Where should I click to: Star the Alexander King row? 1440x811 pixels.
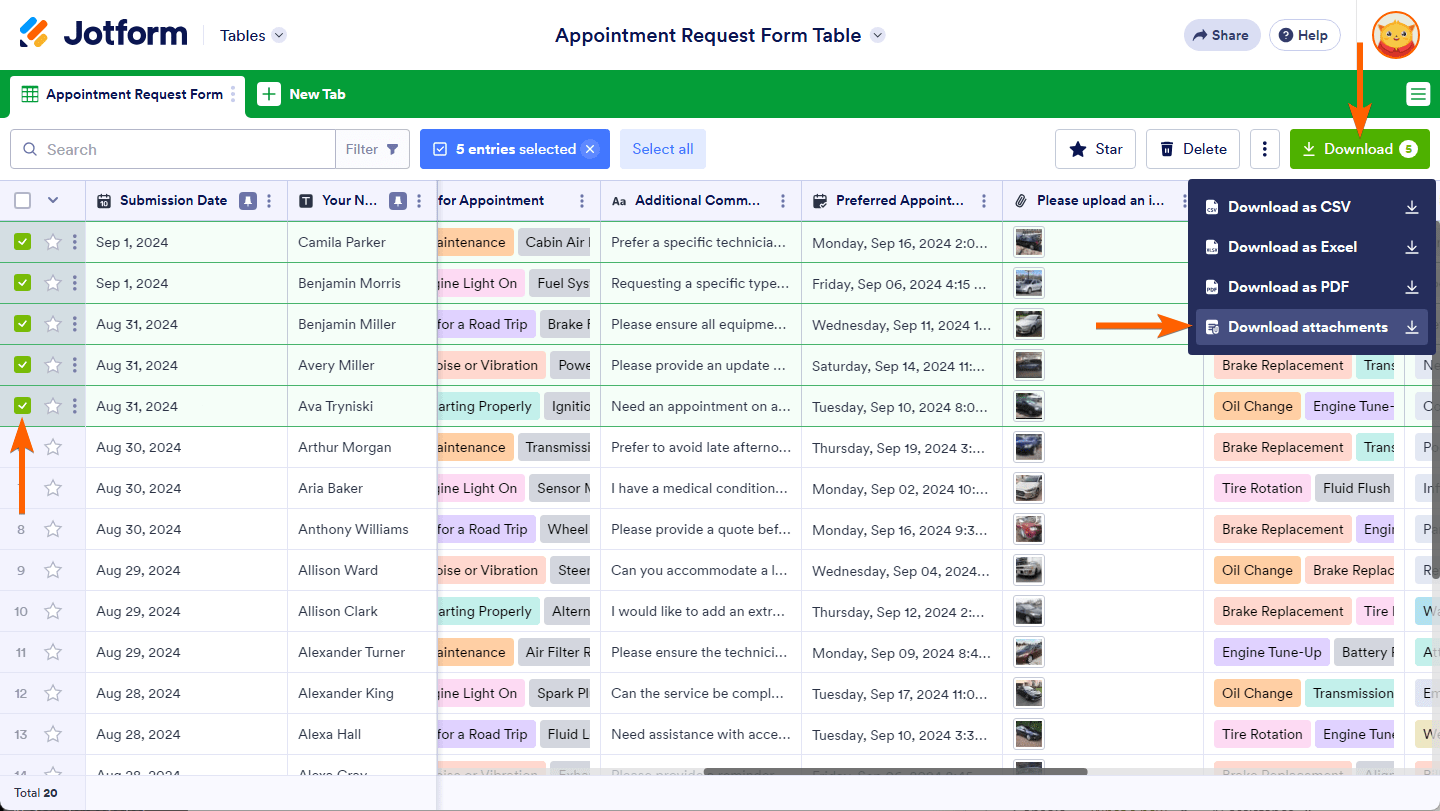pyautogui.click(x=53, y=693)
